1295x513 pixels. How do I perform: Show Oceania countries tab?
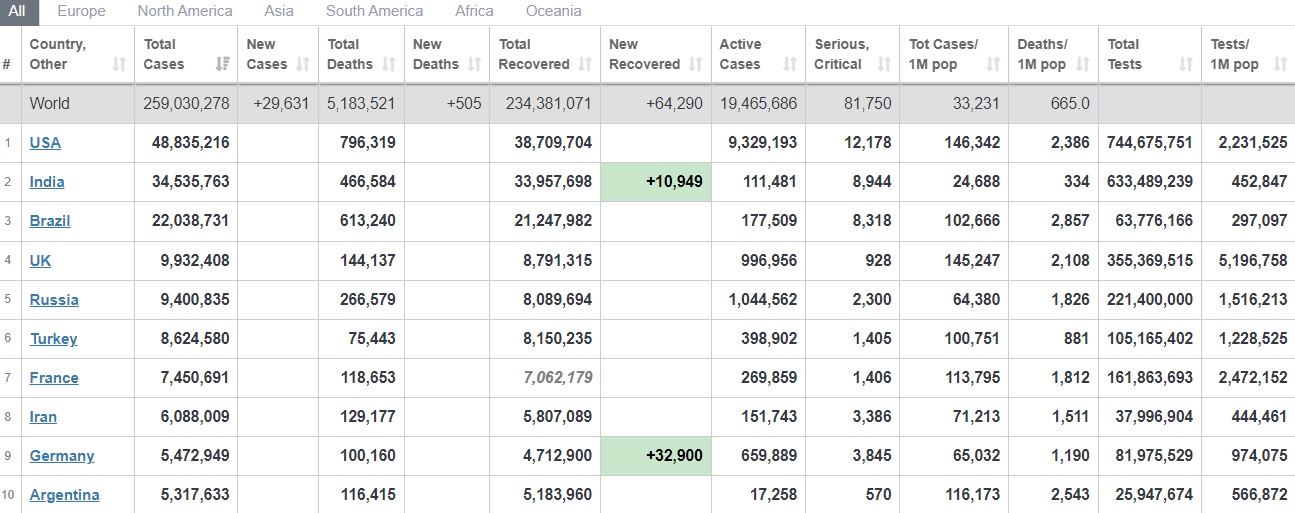553,11
